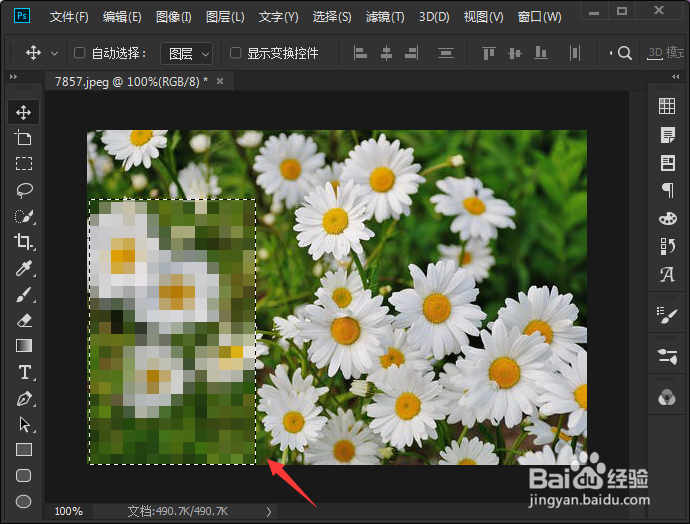Click the Photoshop Ps logo icon
Image resolution: width=690 pixels, height=524 pixels.
(22, 16)
